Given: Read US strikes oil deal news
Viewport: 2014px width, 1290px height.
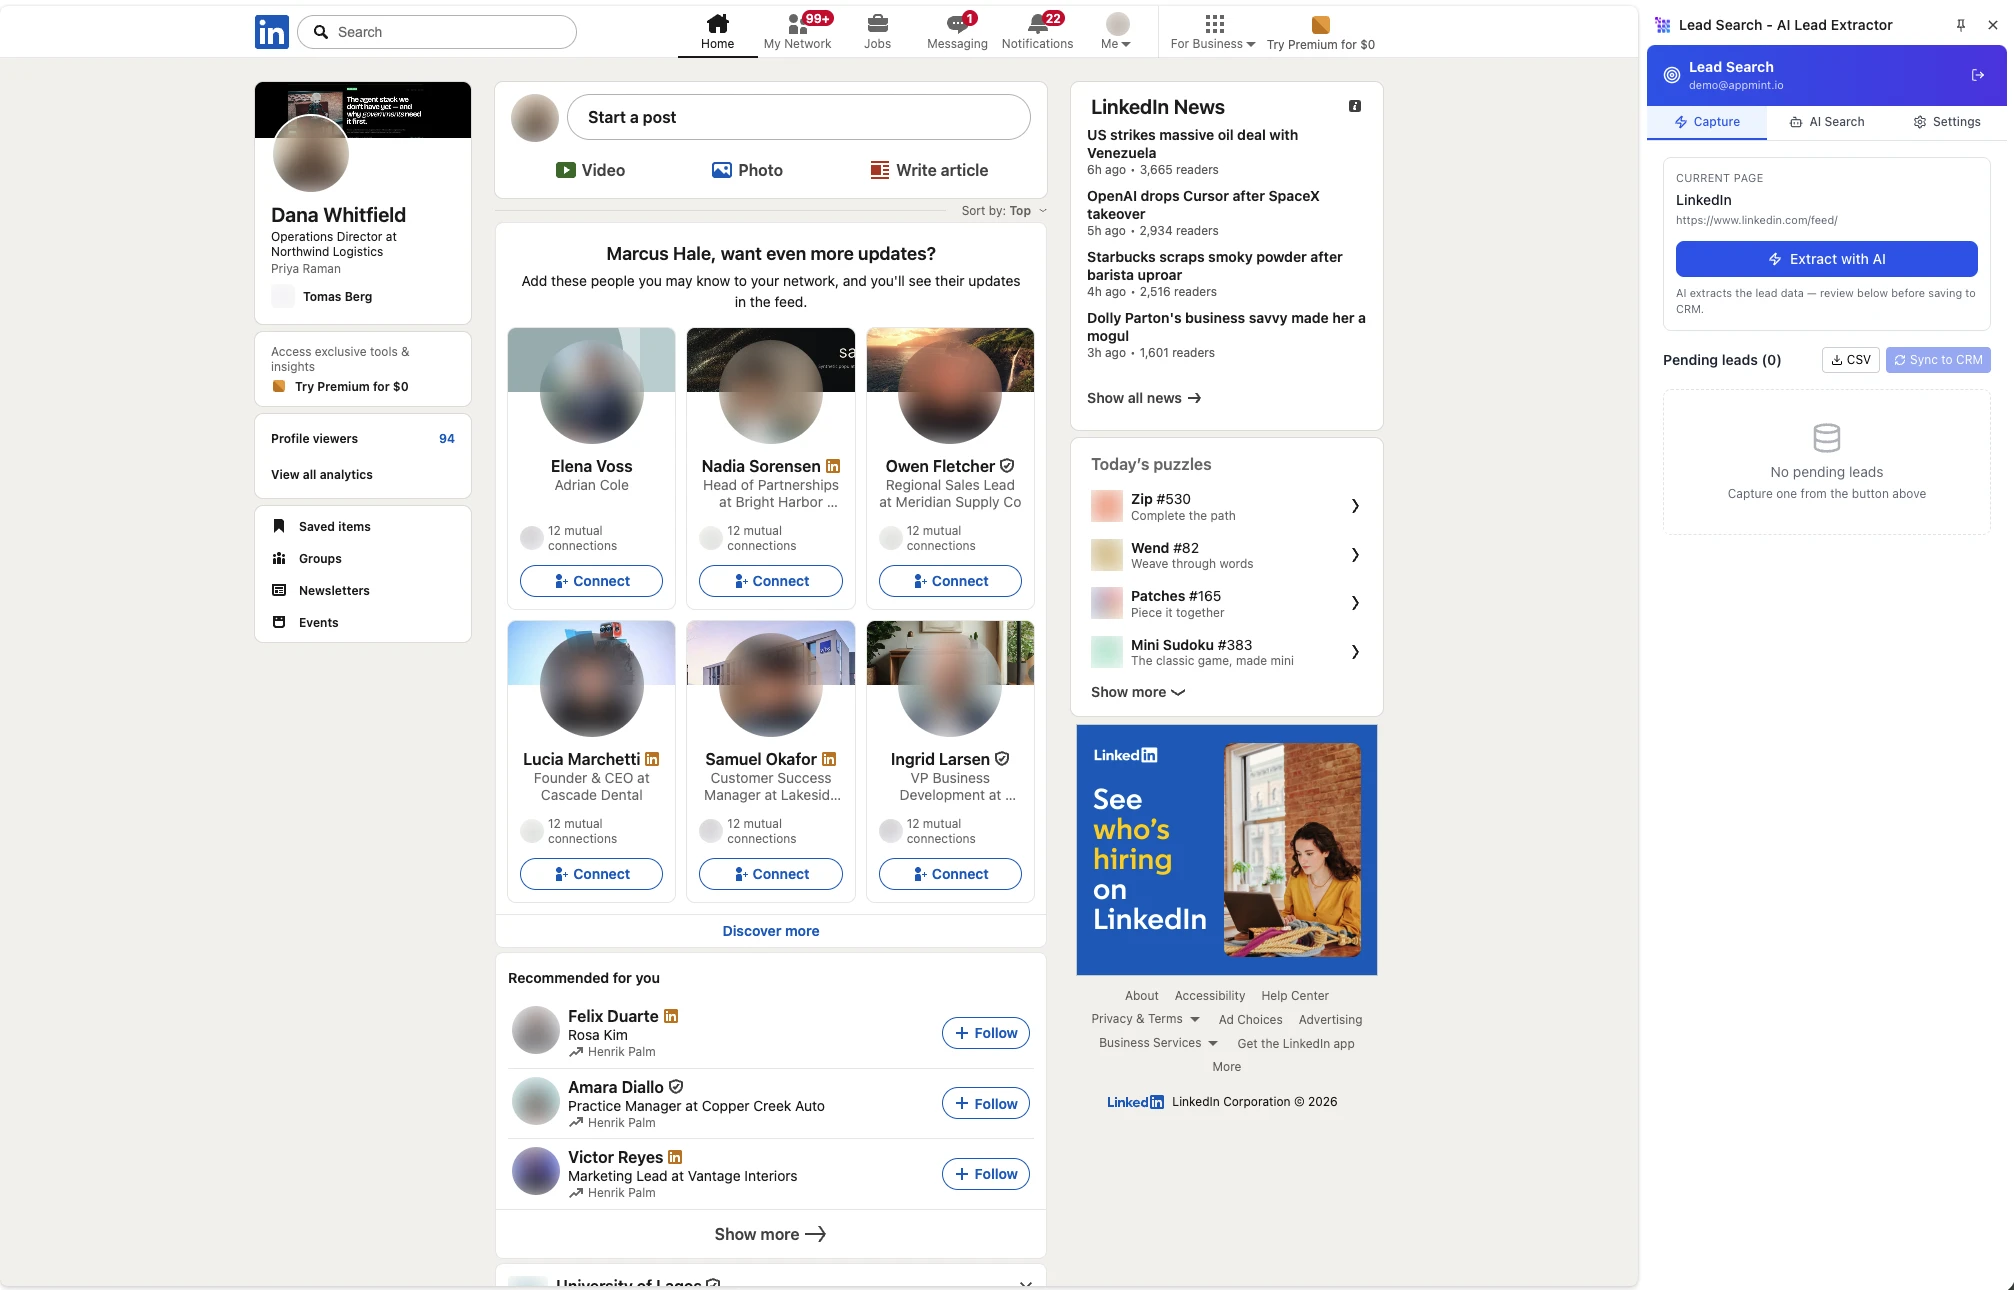Looking at the screenshot, I should pyautogui.click(x=1192, y=144).
